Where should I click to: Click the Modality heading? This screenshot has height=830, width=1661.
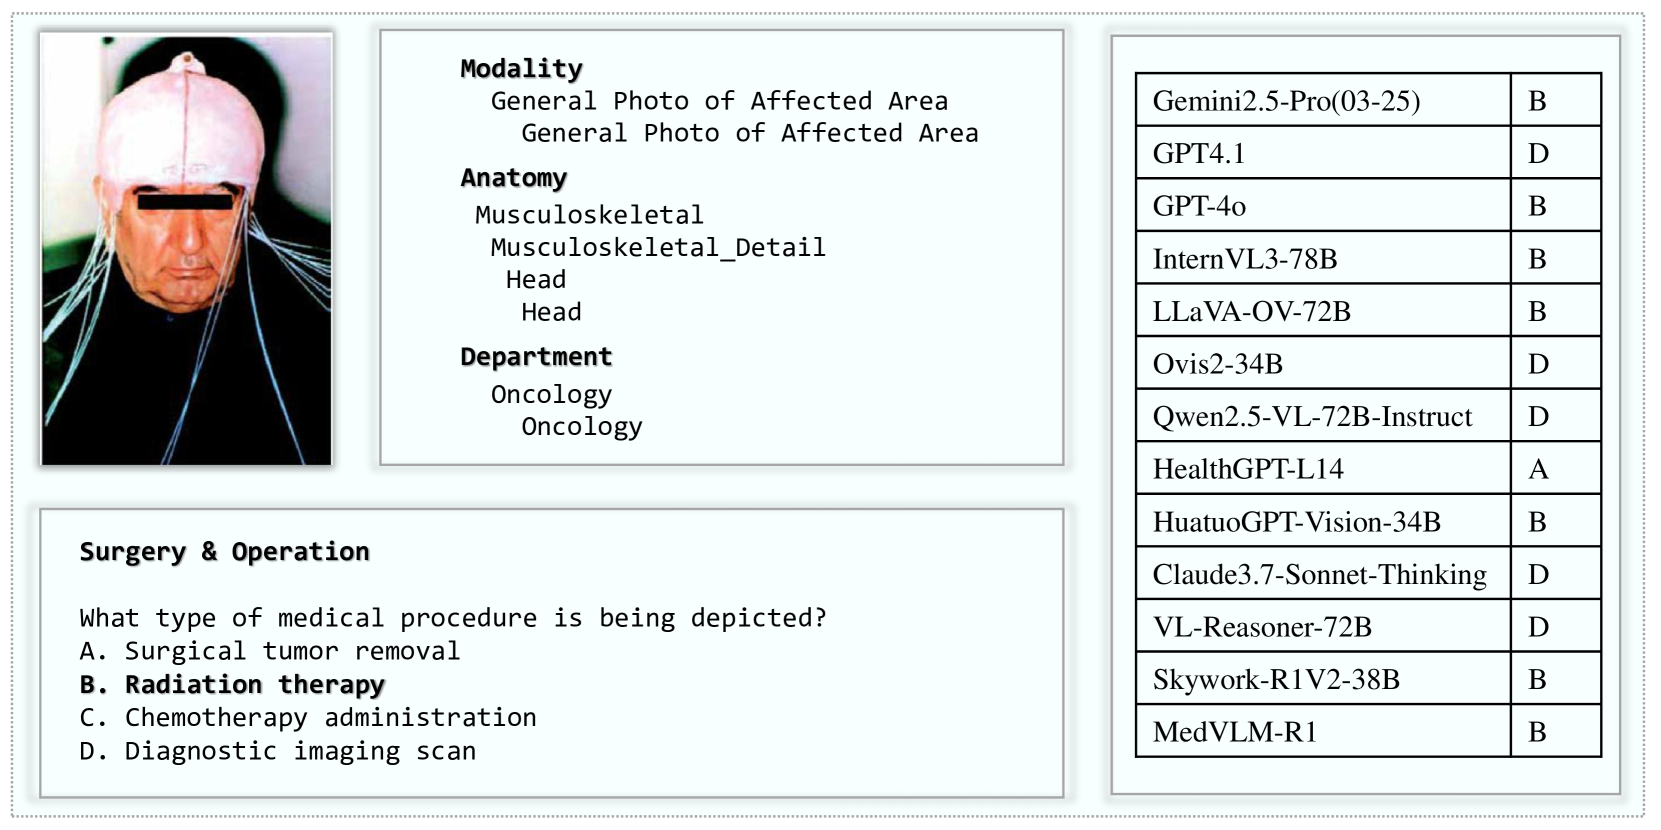pos(521,68)
